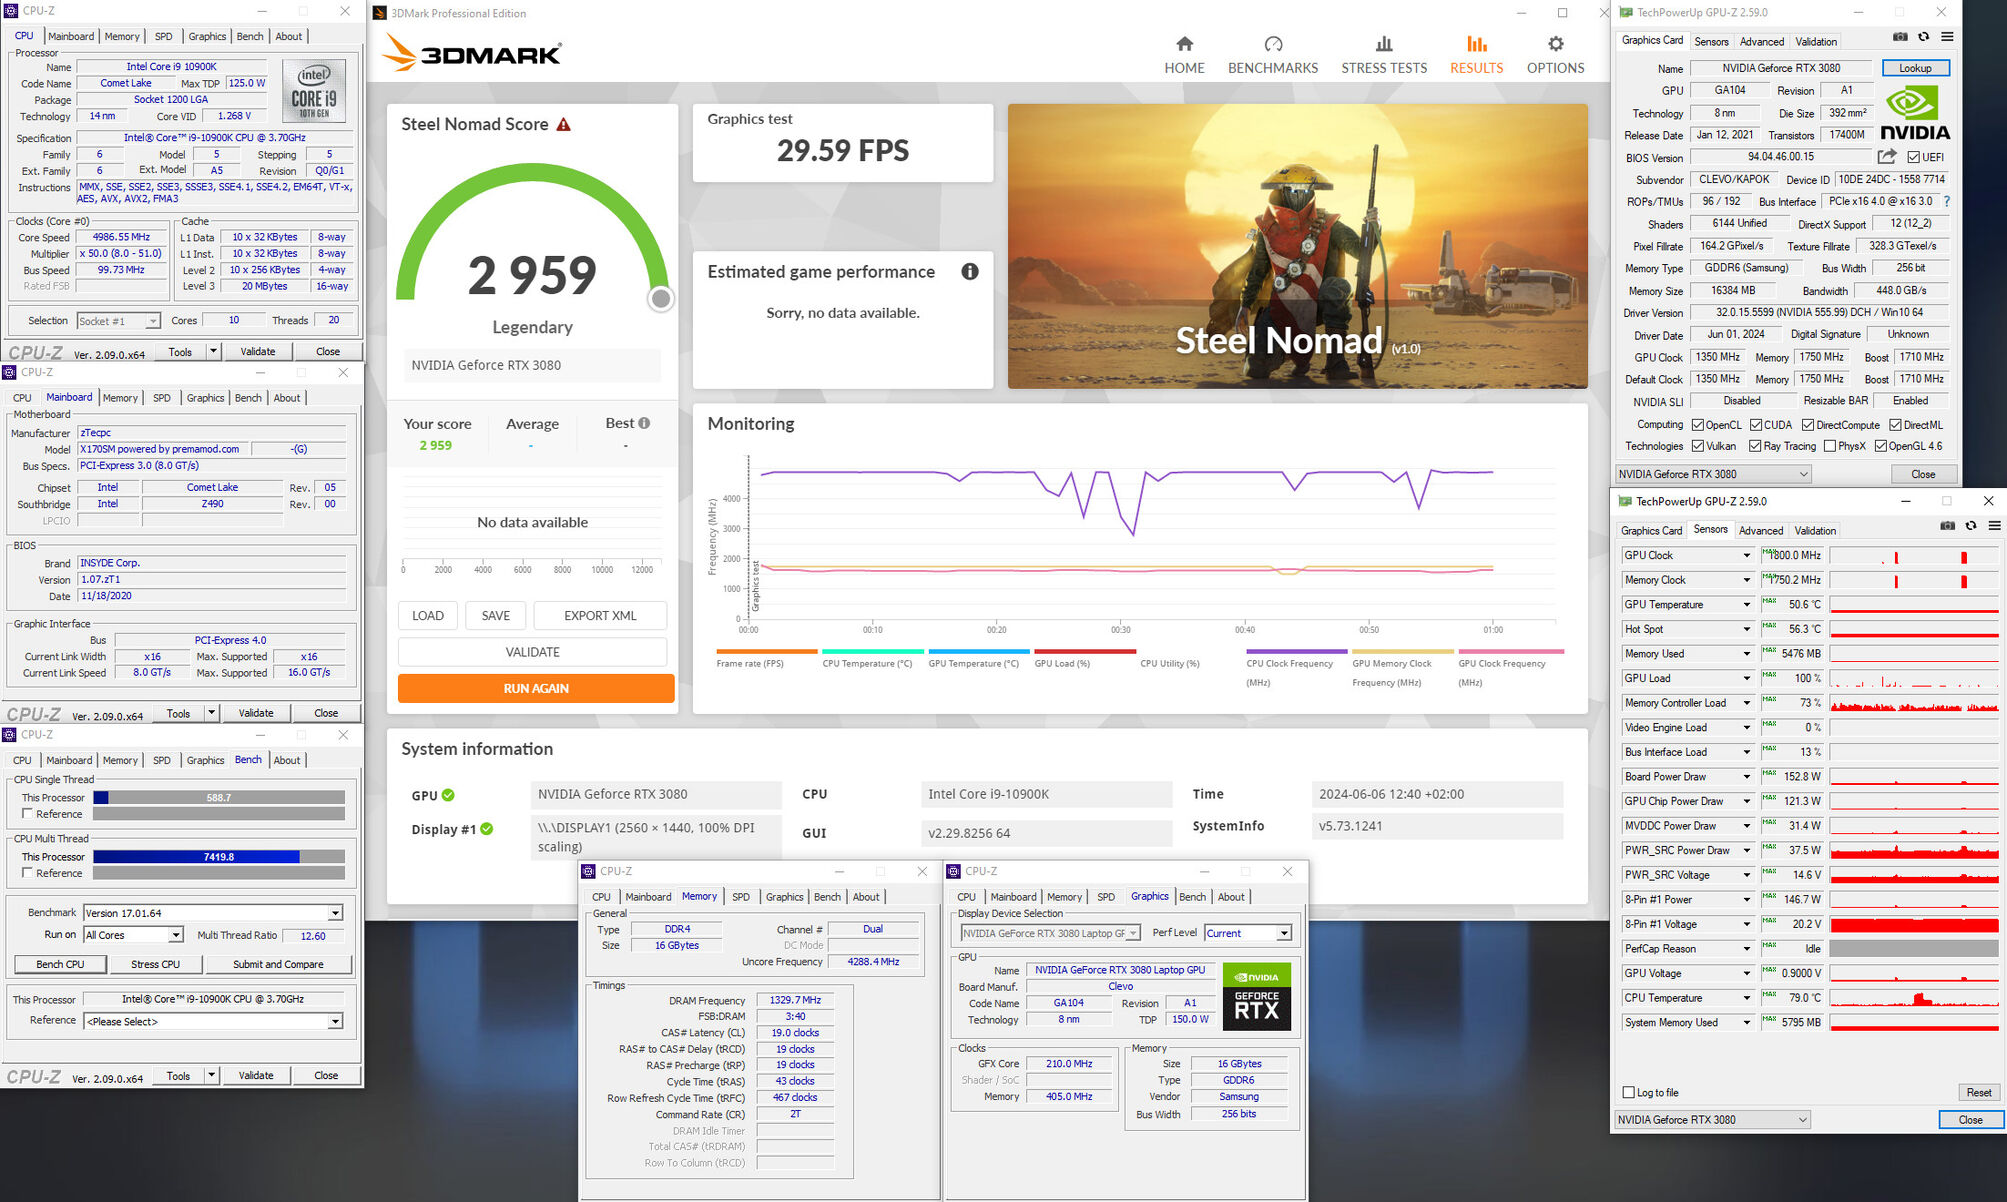Open the Advanced tab in GPU-Z sensors window

tap(1760, 530)
